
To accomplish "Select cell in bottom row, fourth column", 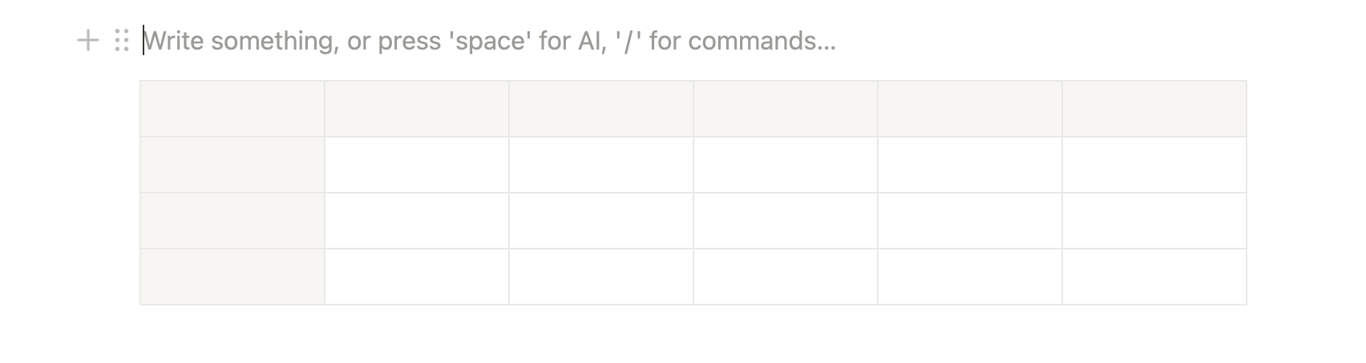I will pyautogui.click(x=785, y=277).
